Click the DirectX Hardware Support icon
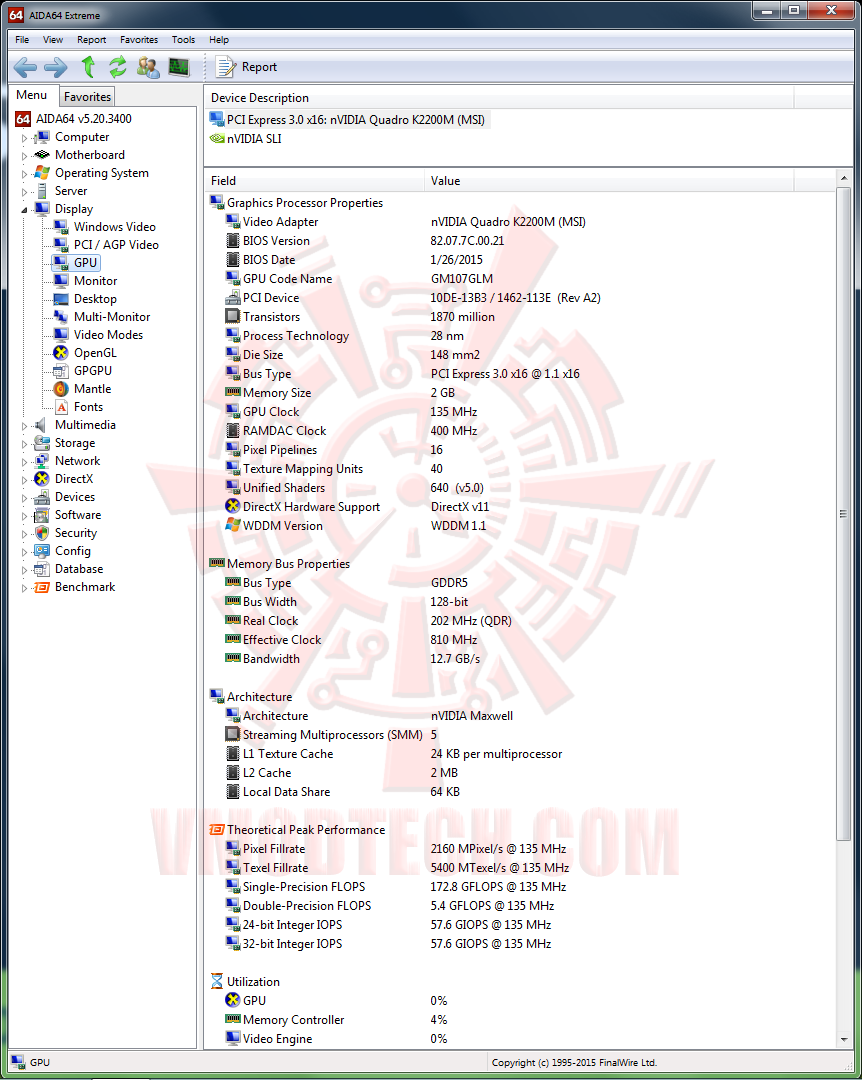 point(233,506)
